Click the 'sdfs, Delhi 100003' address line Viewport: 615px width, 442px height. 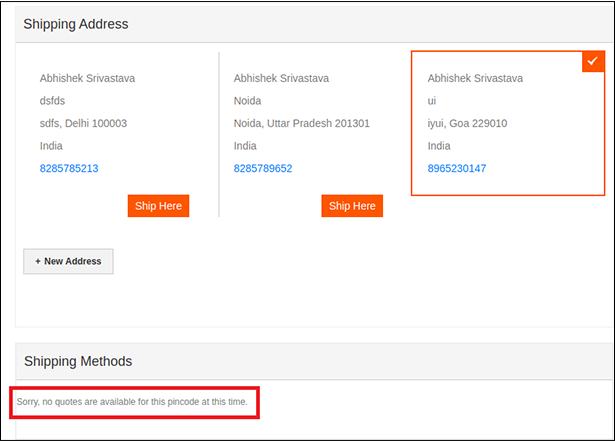pos(83,124)
